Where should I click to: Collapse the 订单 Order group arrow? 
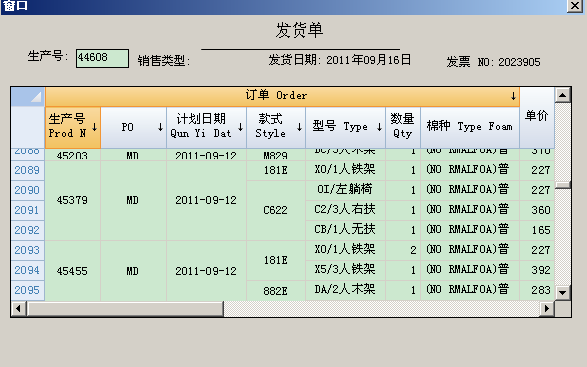coord(513,96)
